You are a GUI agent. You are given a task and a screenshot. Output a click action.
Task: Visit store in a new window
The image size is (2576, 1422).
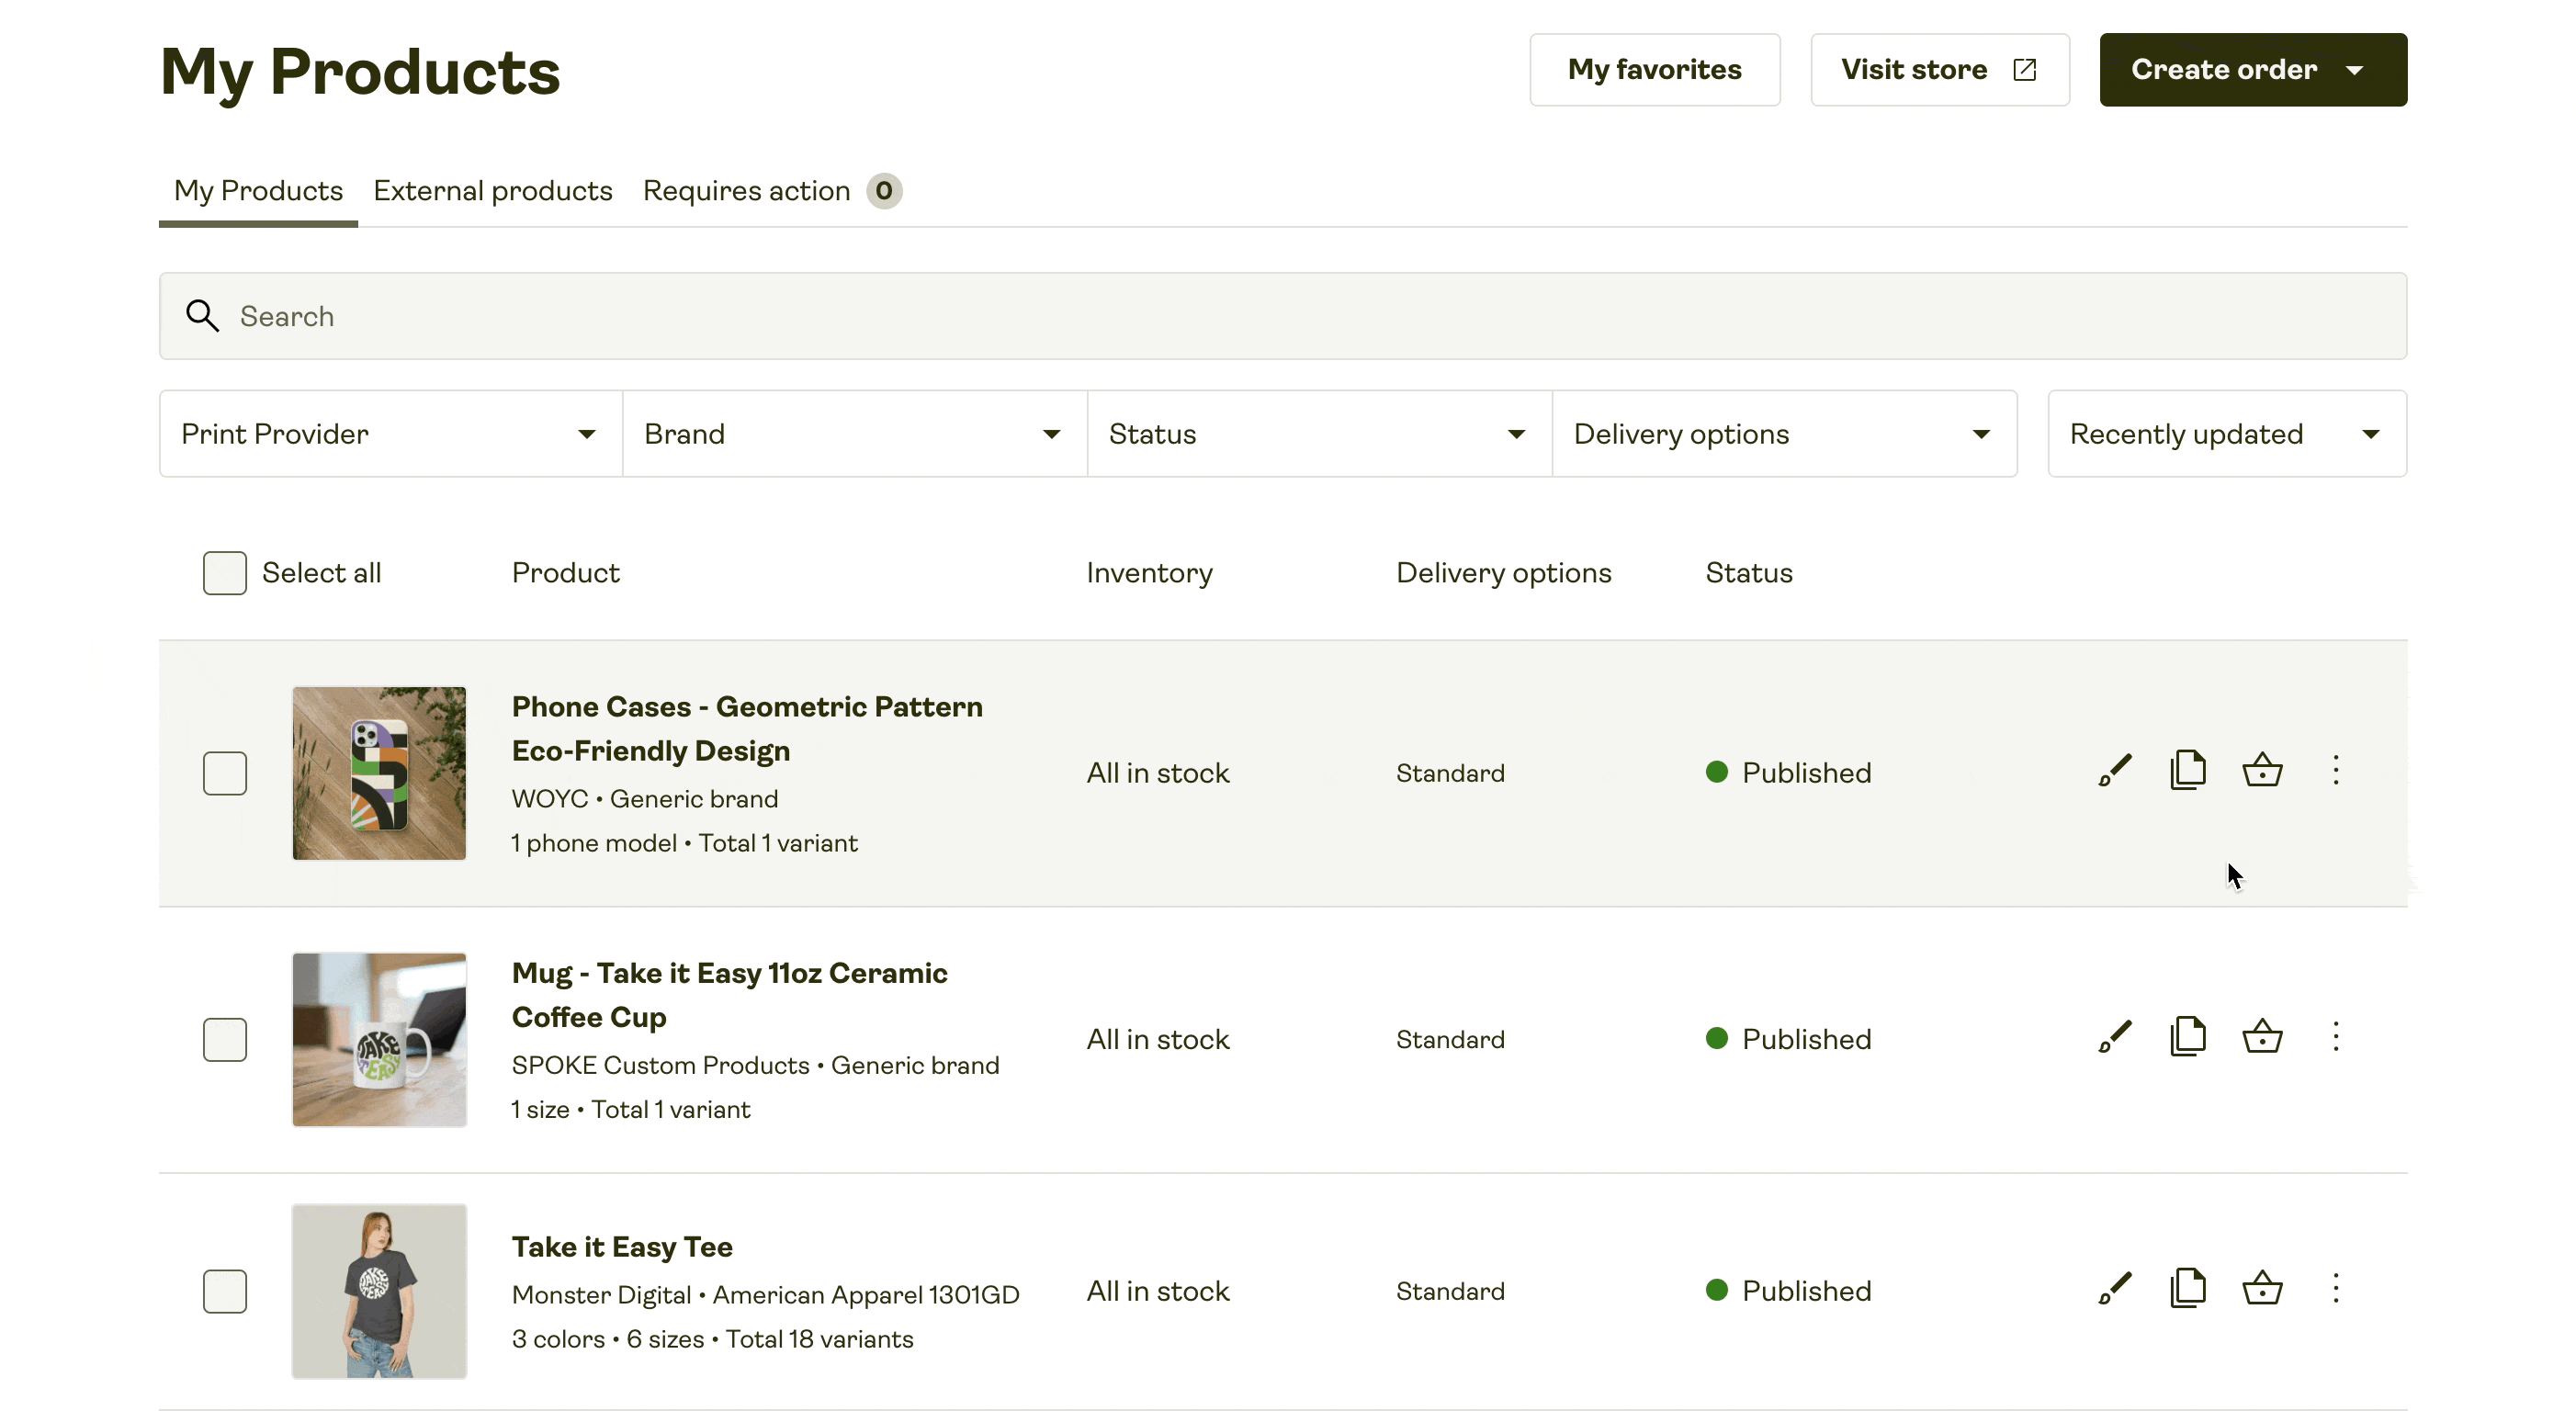1939,69
